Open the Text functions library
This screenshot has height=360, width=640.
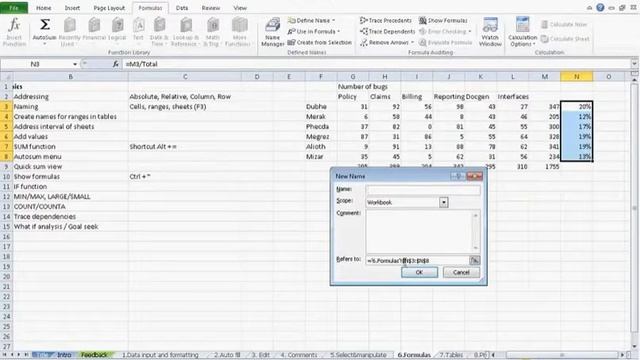[x=138, y=32]
